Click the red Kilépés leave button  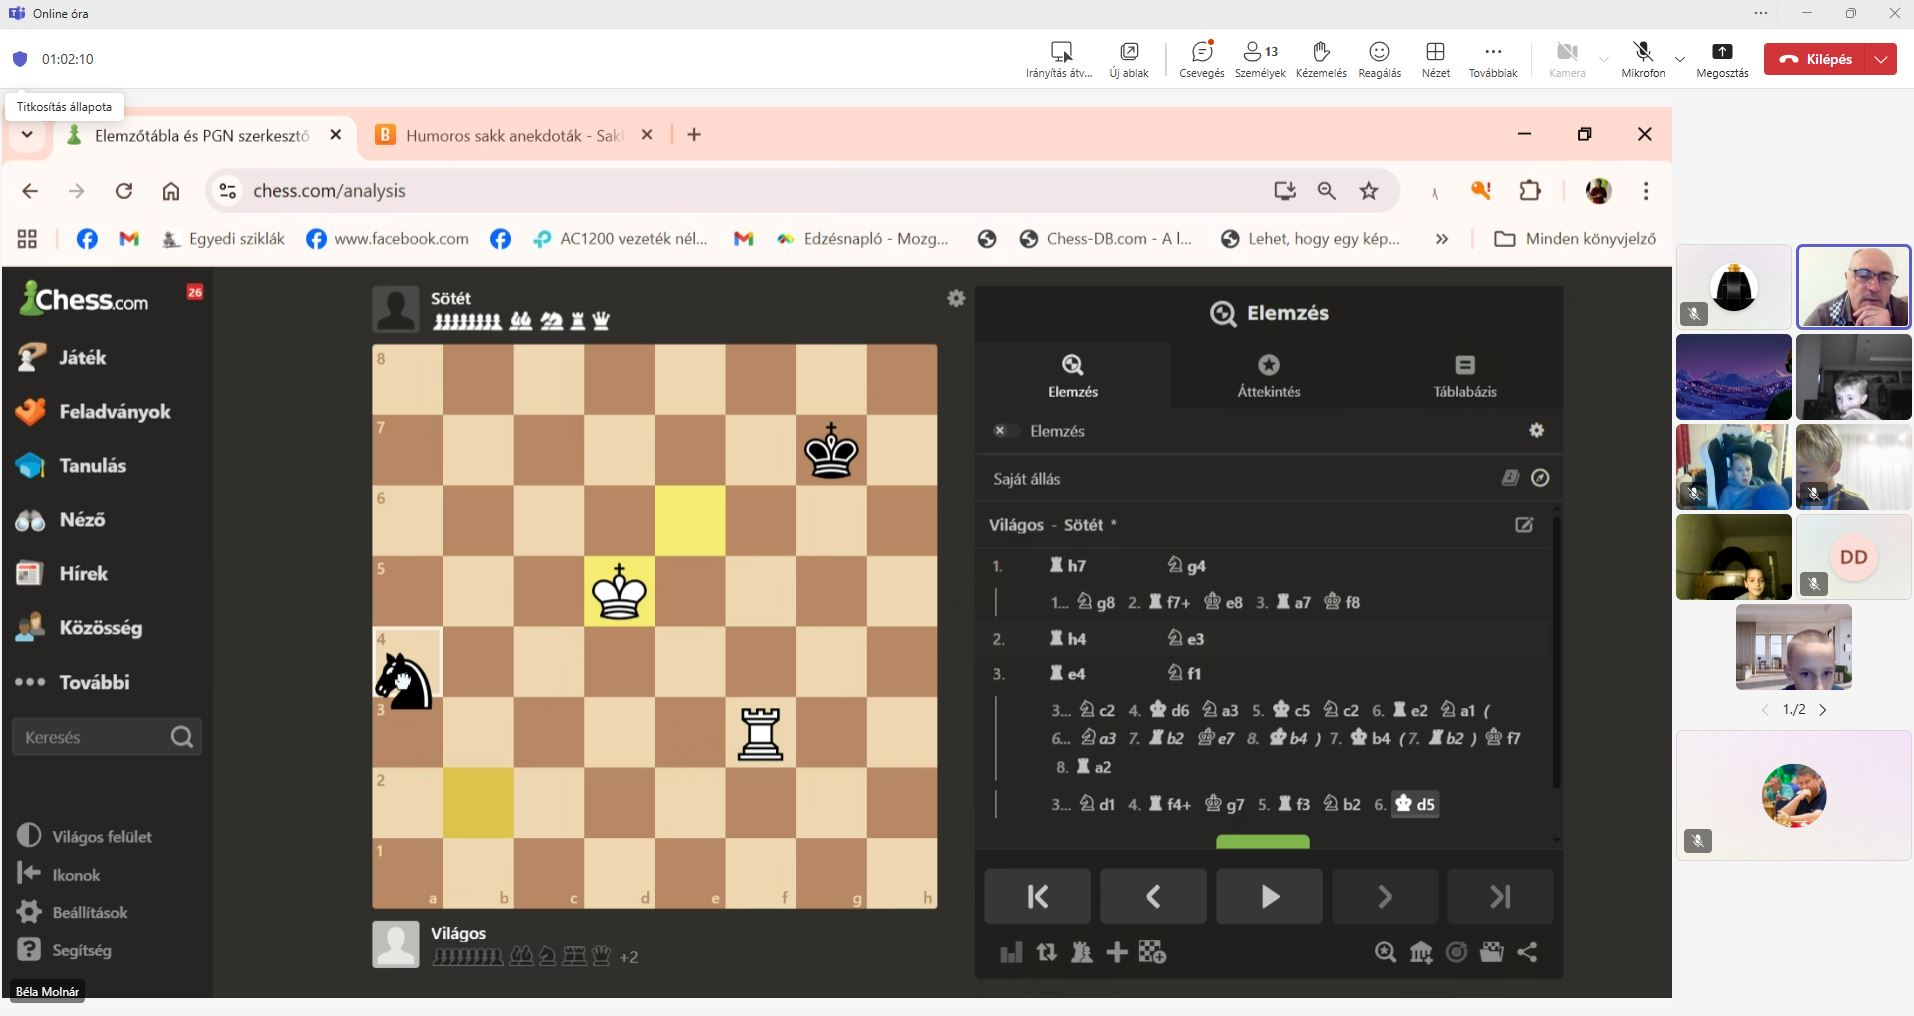coord(1816,59)
